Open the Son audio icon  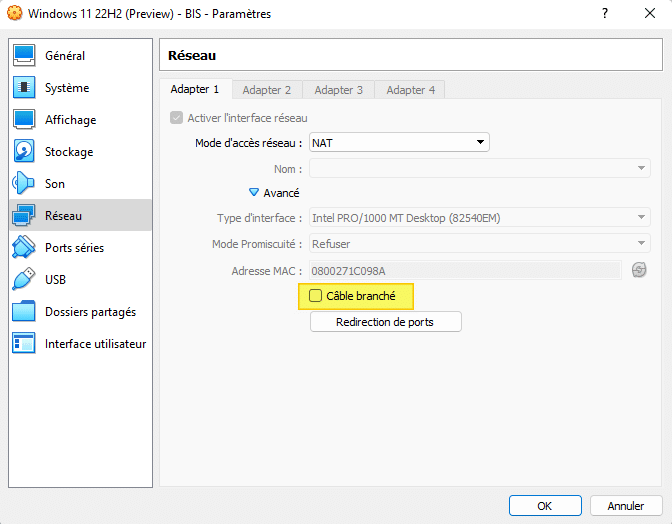pyautogui.click(x=24, y=184)
